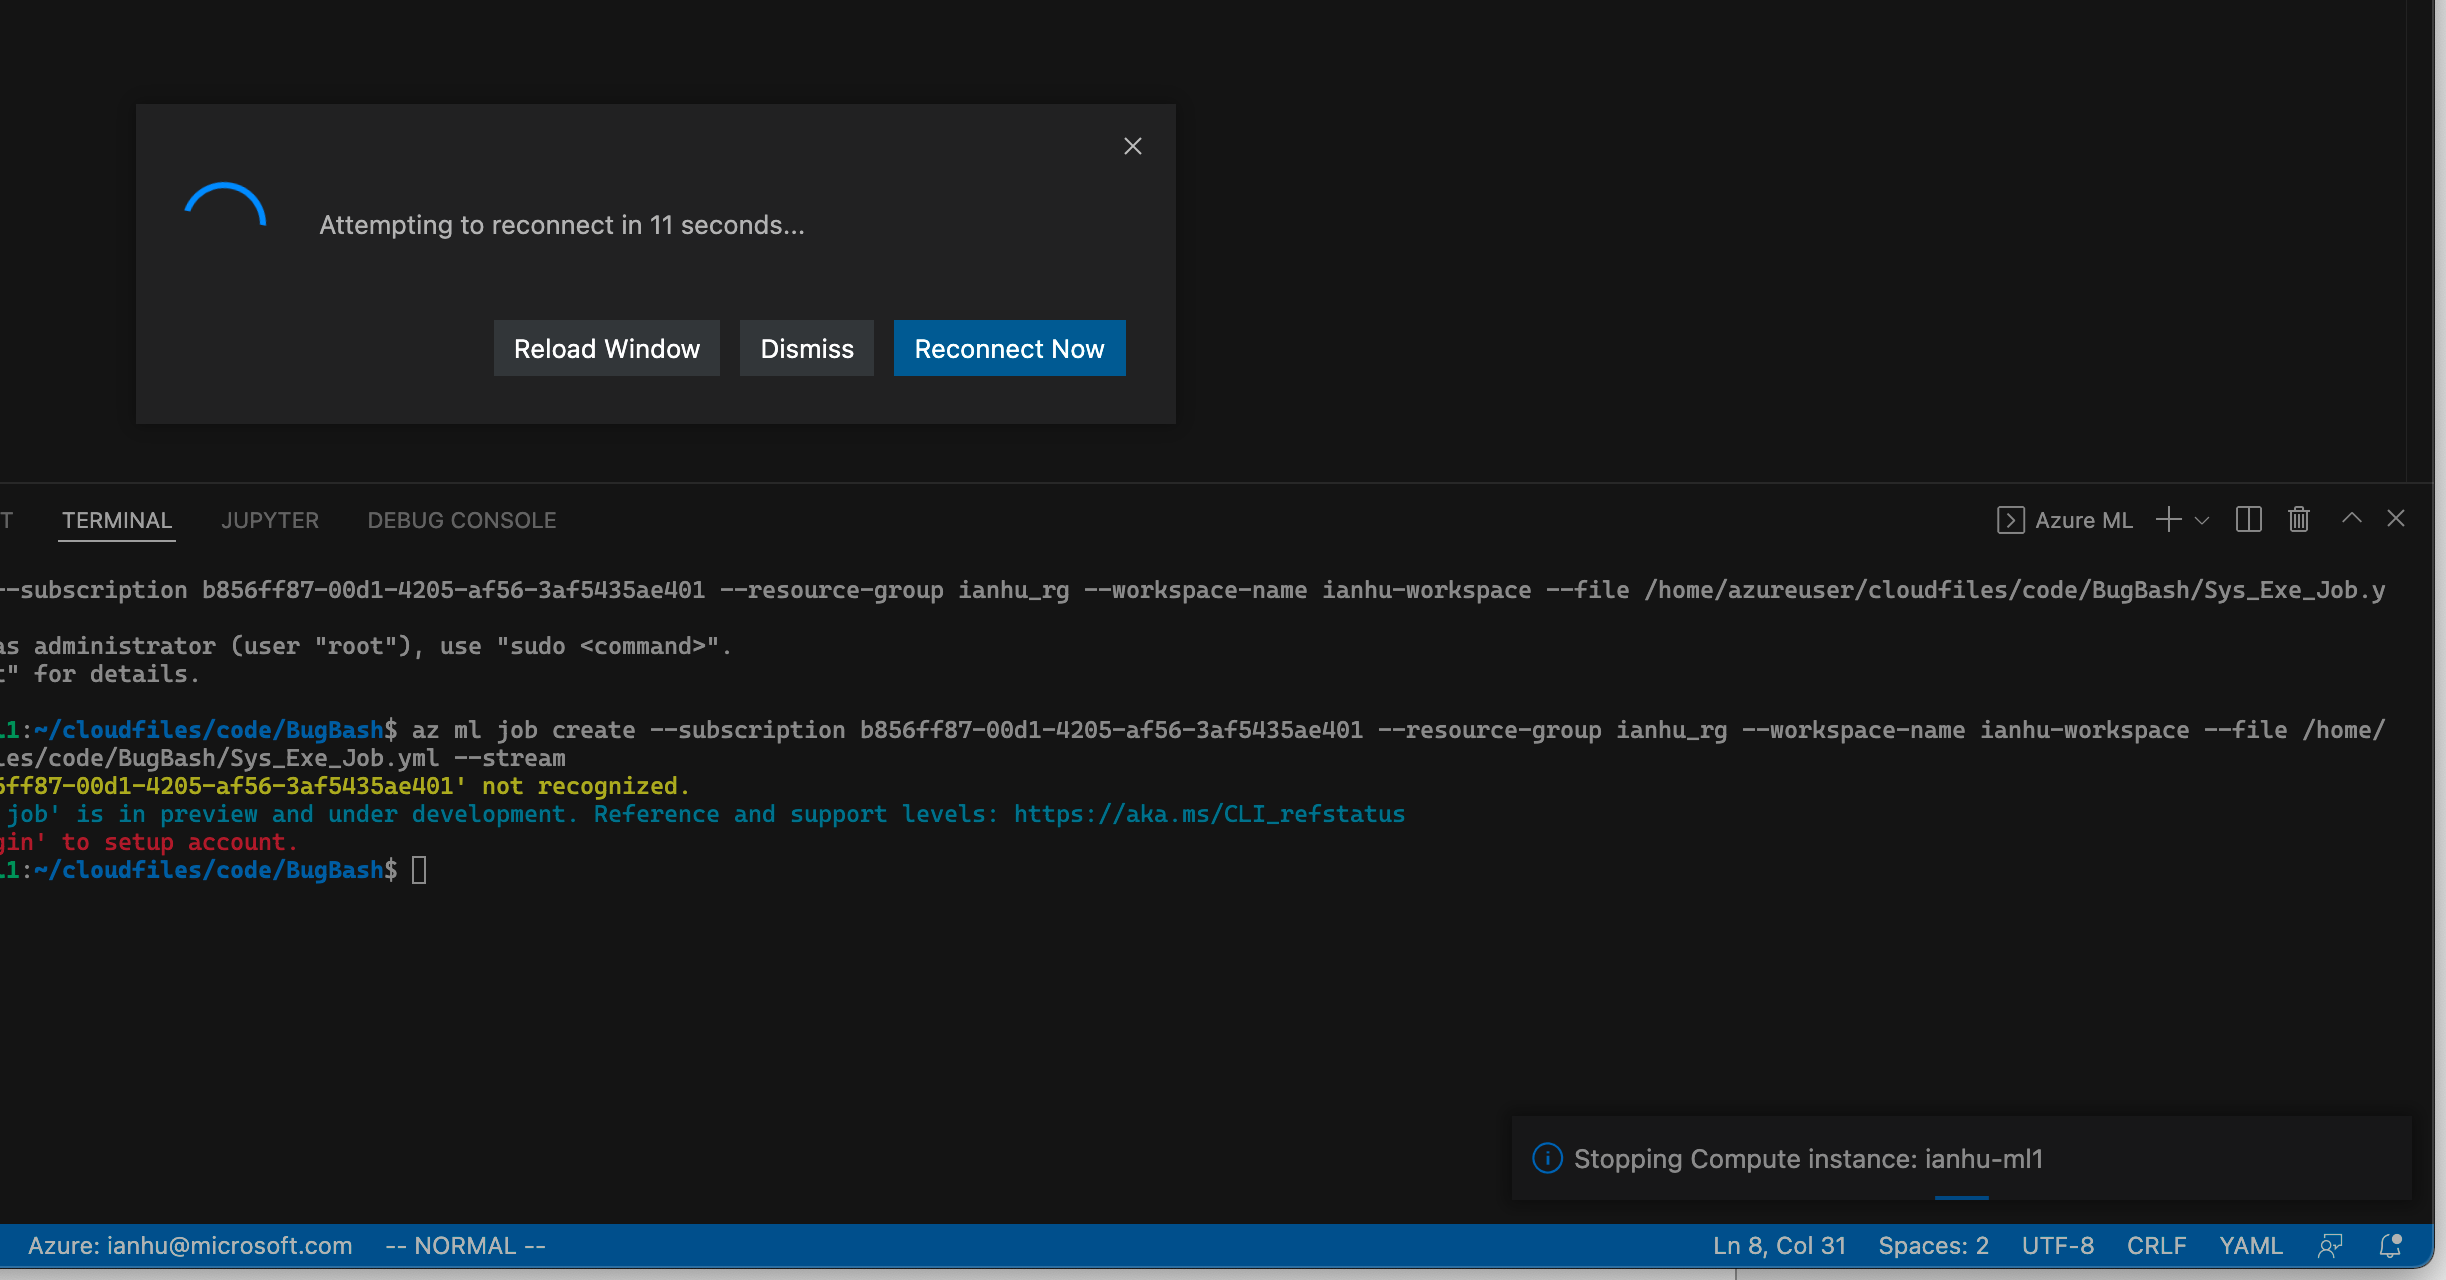Split the terminal with split icon

coord(2248,520)
